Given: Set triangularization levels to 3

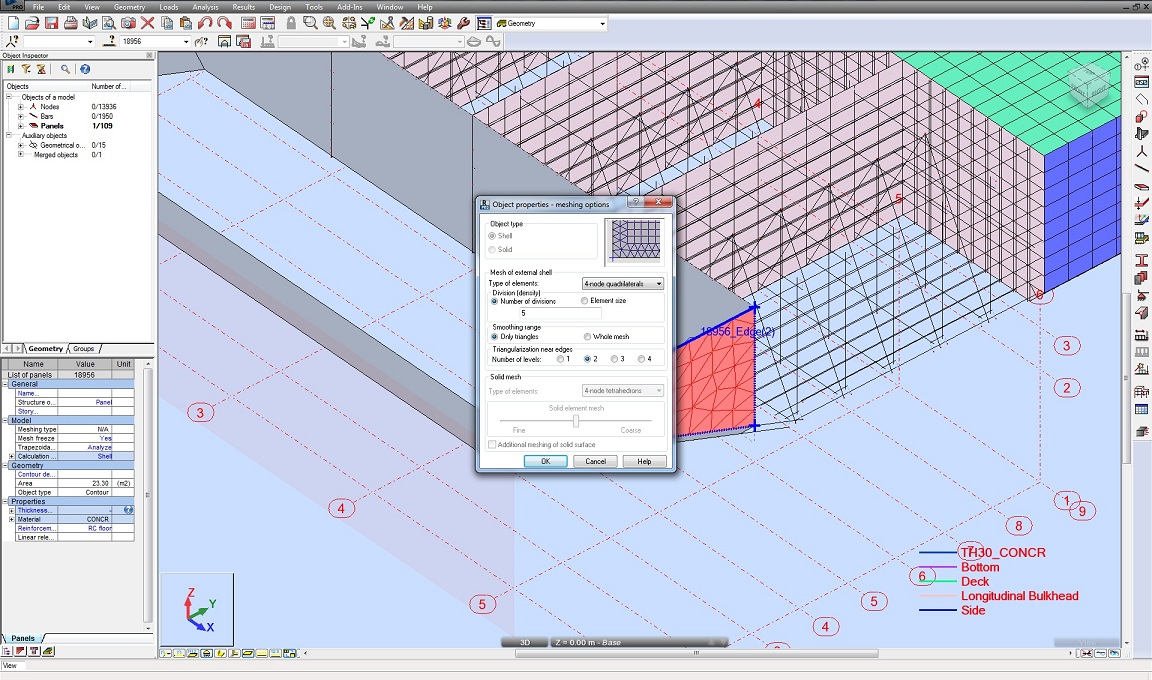Looking at the screenshot, I should tap(614, 358).
